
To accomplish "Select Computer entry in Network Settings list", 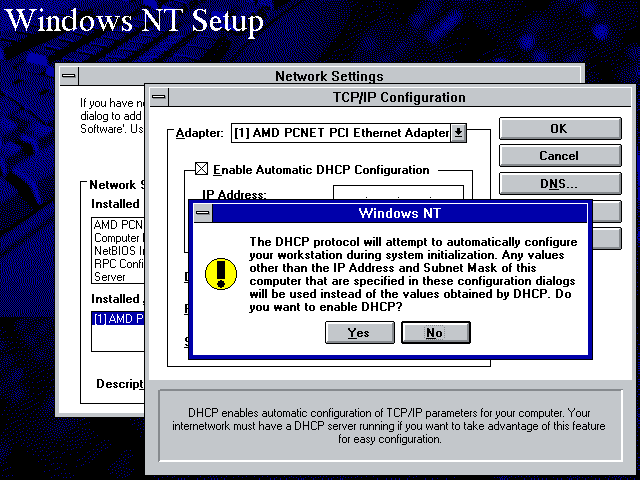I will 118,238.
